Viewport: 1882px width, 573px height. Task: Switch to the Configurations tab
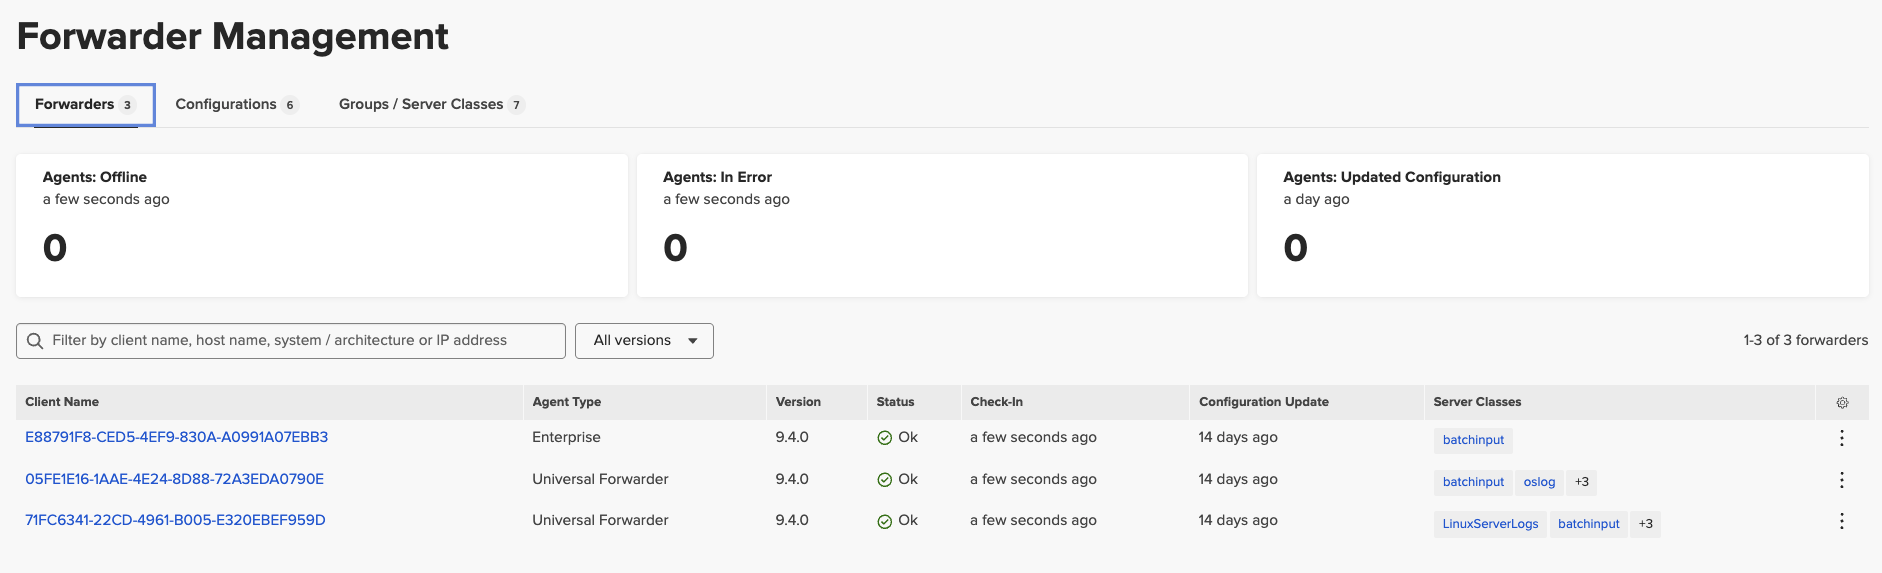(237, 105)
